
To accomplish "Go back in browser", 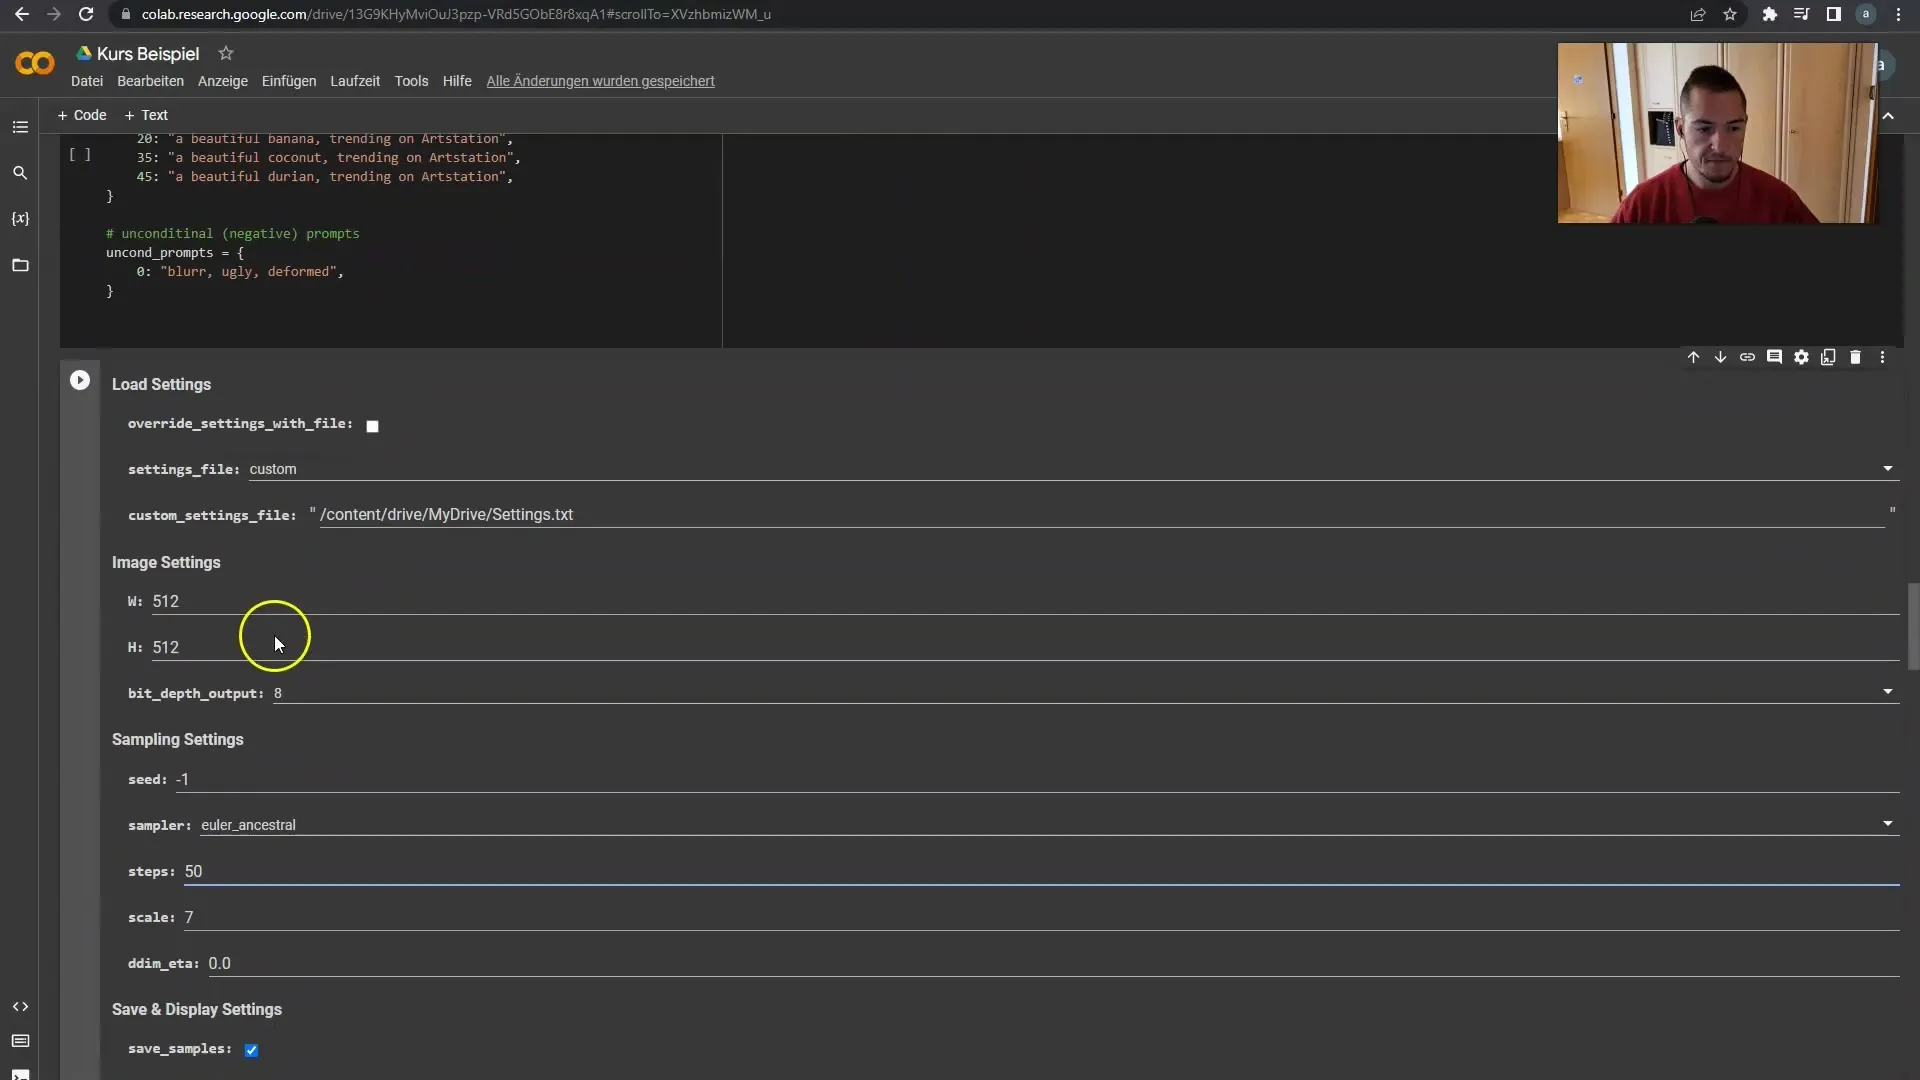I will pos(22,14).
